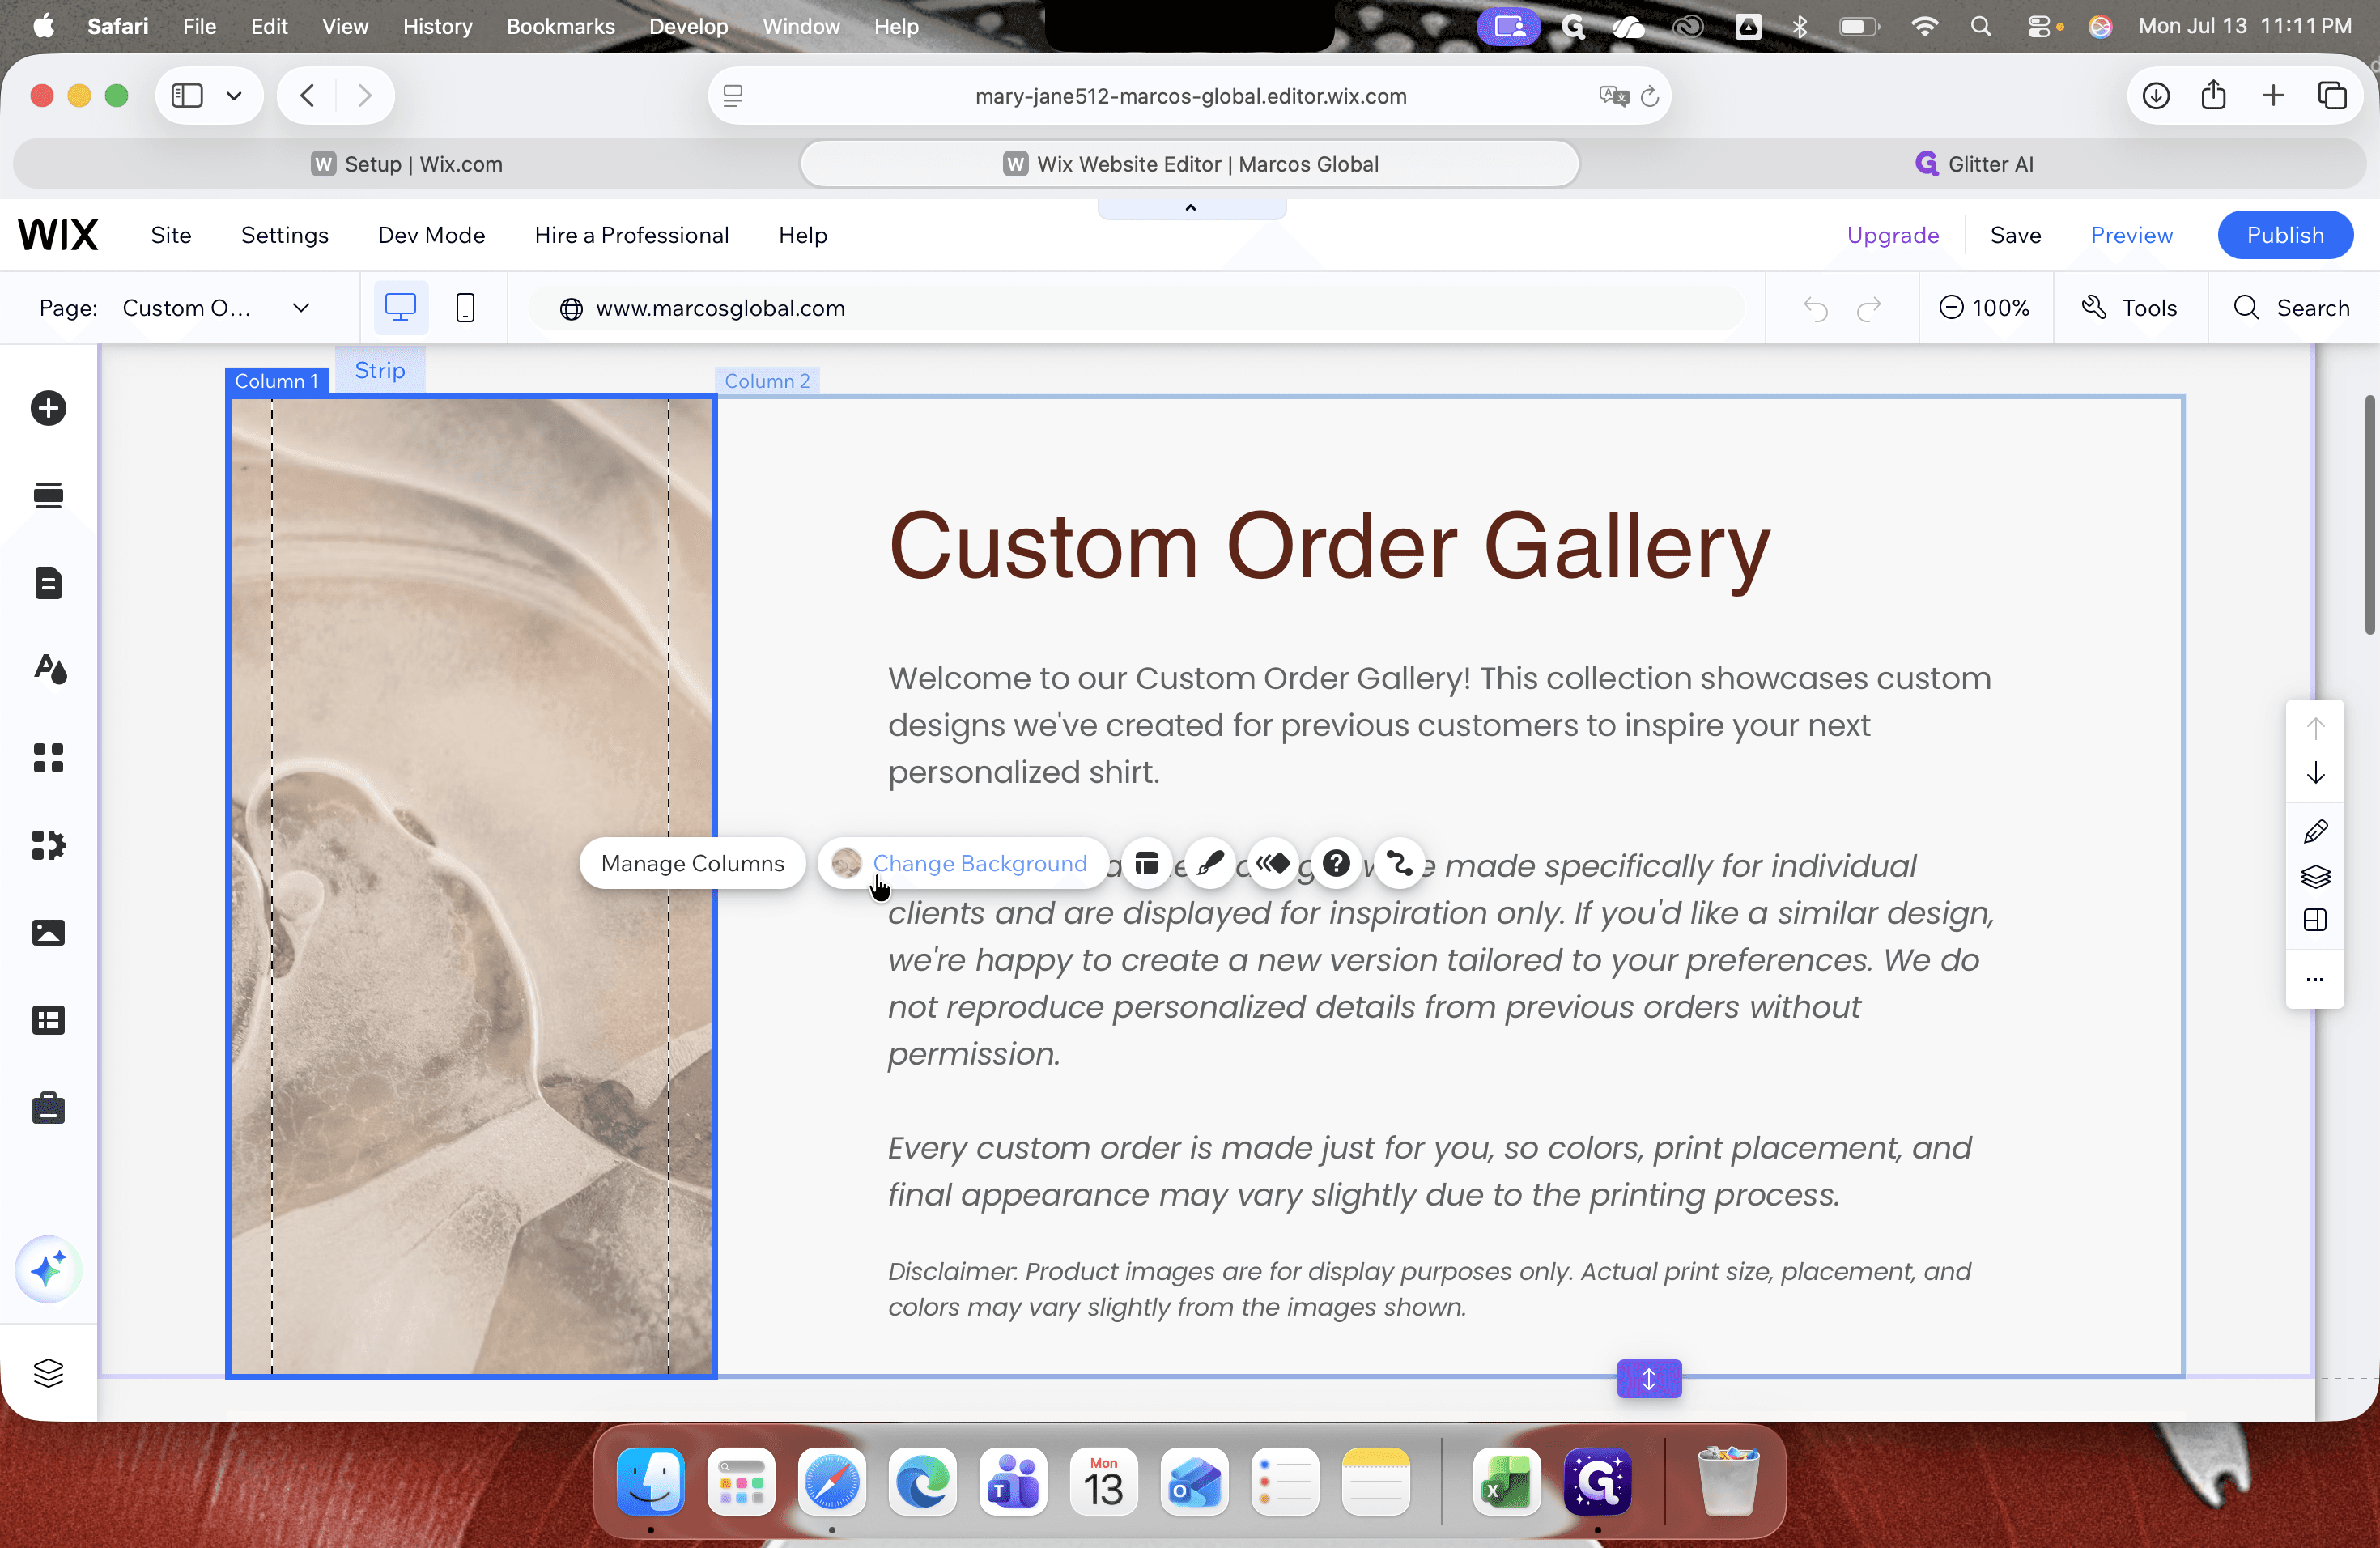Click the Publish button
Screen dimensions: 2380x1548
pyautogui.click(x=2285, y=235)
